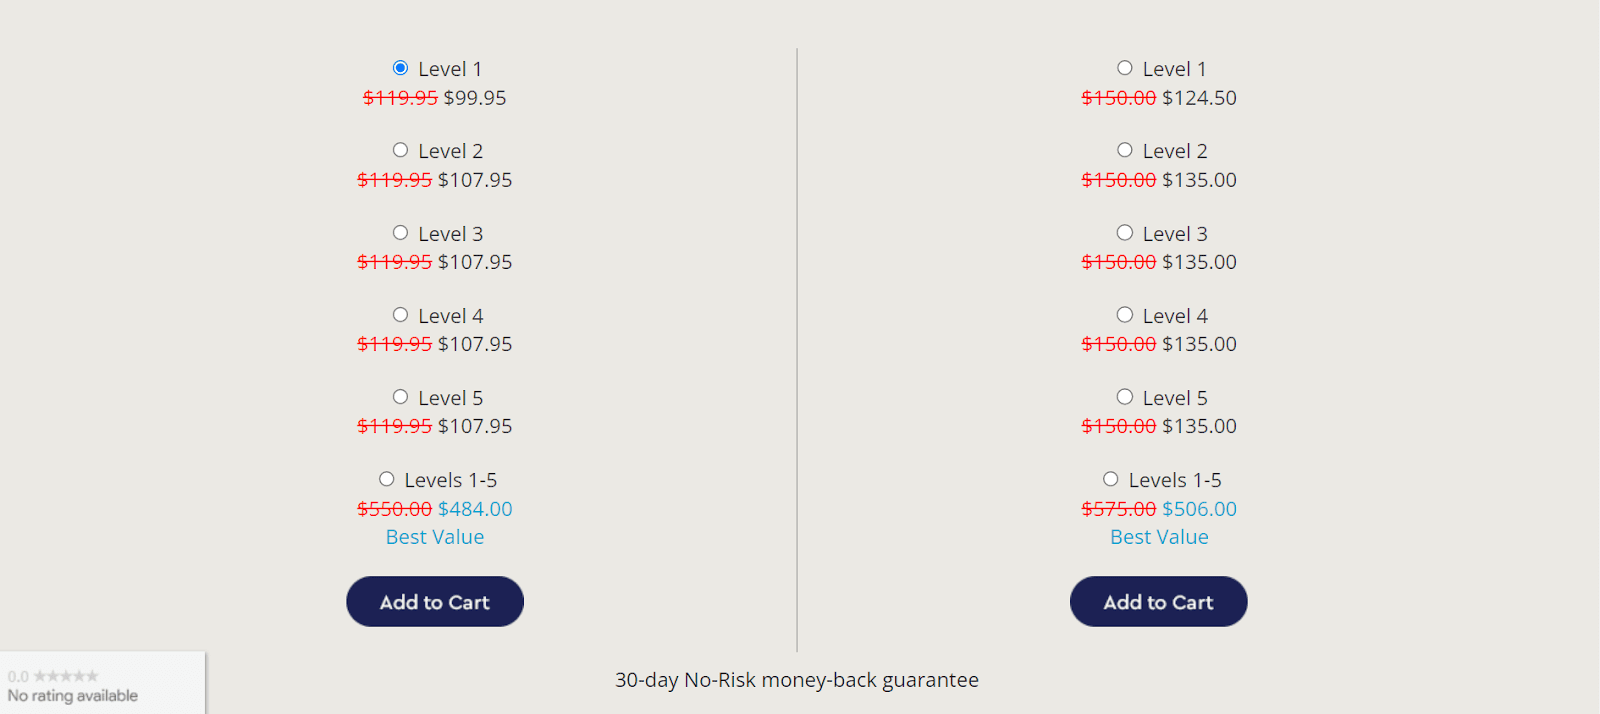
Task: Click the No rating available widget
Action: [x=71, y=694]
